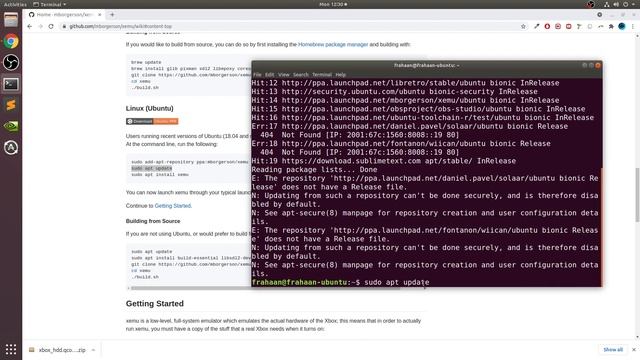This screenshot has width=640, height=360.
Task: Follow the Getting Started link
Action: click(173, 206)
